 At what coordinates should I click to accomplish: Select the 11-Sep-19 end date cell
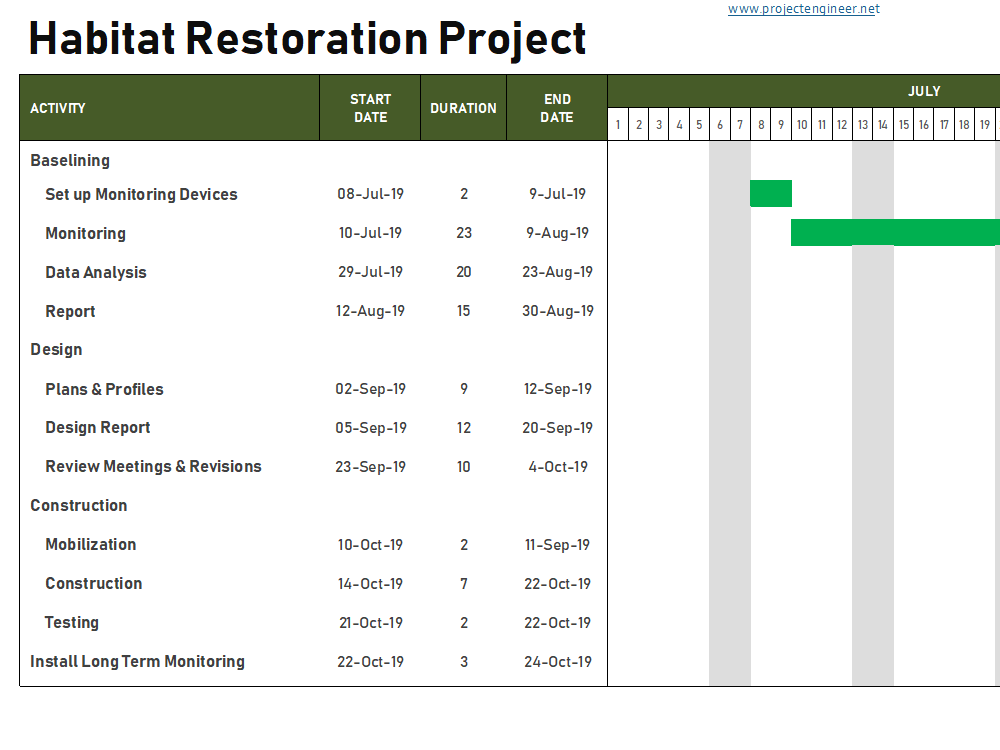pyautogui.click(x=557, y=545)
